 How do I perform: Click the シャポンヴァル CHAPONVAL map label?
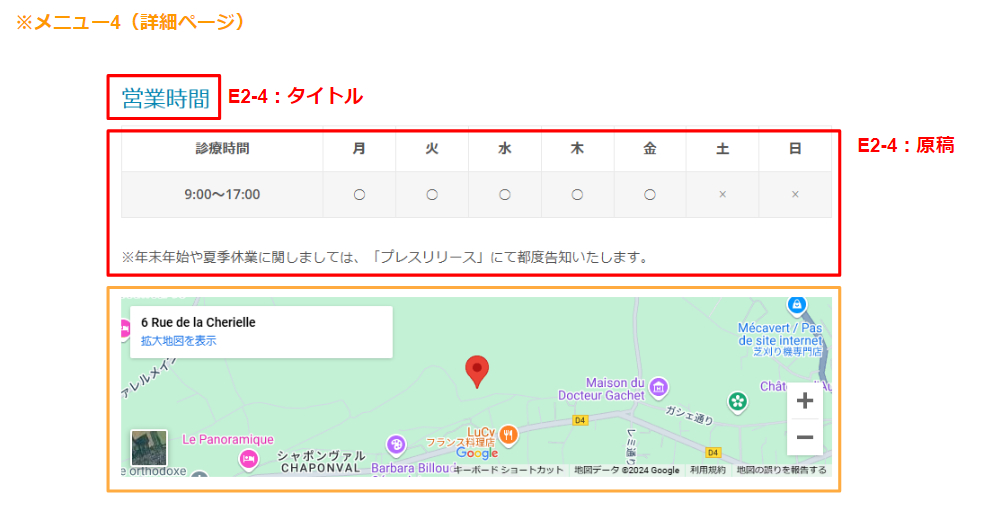(x=321, y=462)
